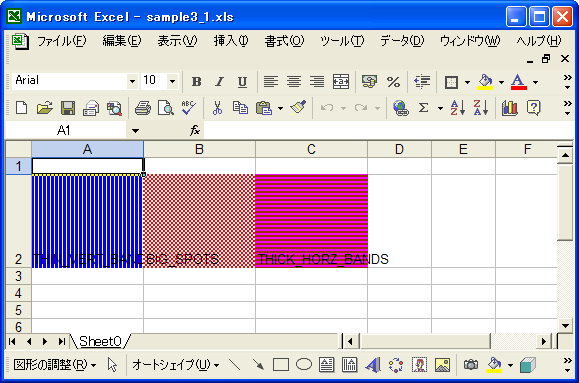Viewport: 579px width, 383px height.
Task: Click the Insert Function fx button
Action: click(x=195, y=130)
